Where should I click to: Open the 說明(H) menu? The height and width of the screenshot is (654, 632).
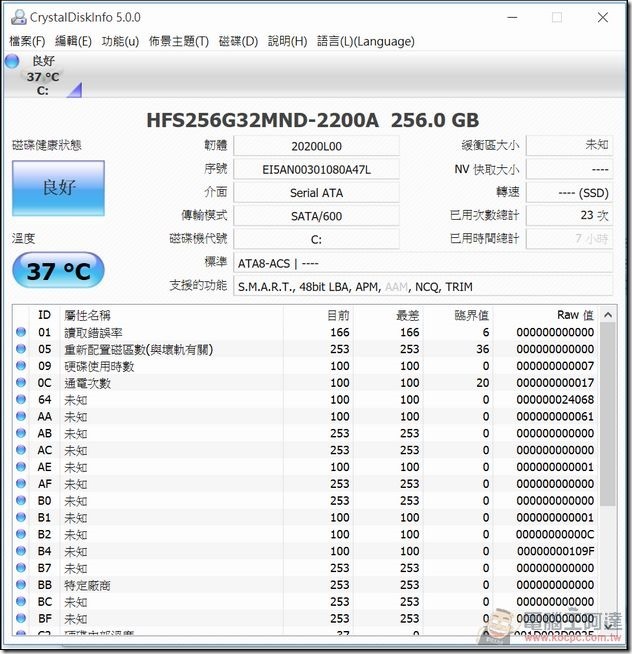coord(287,41)
